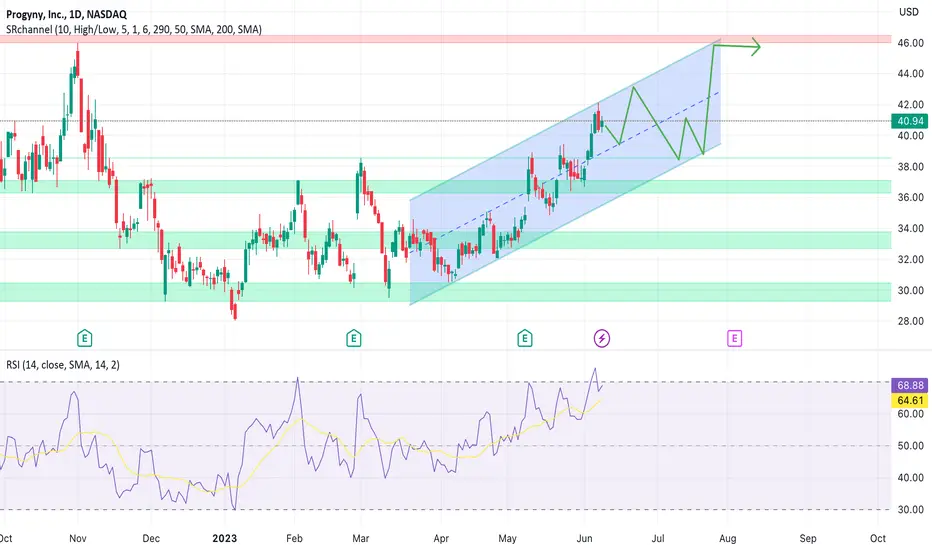This screenshot has width=932, height=550.
Task: Click the RSI 60.00 axis label
Action: tap(910, 414)
